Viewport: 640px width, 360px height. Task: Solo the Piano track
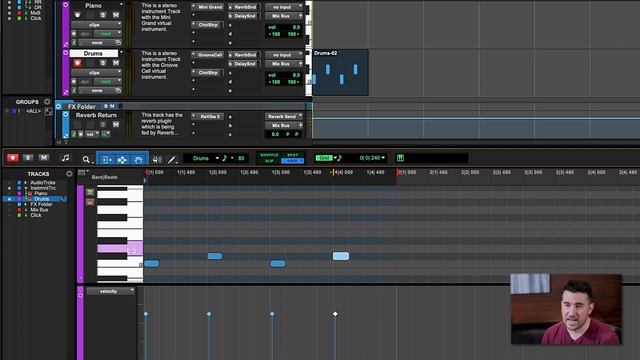point(103,15)
